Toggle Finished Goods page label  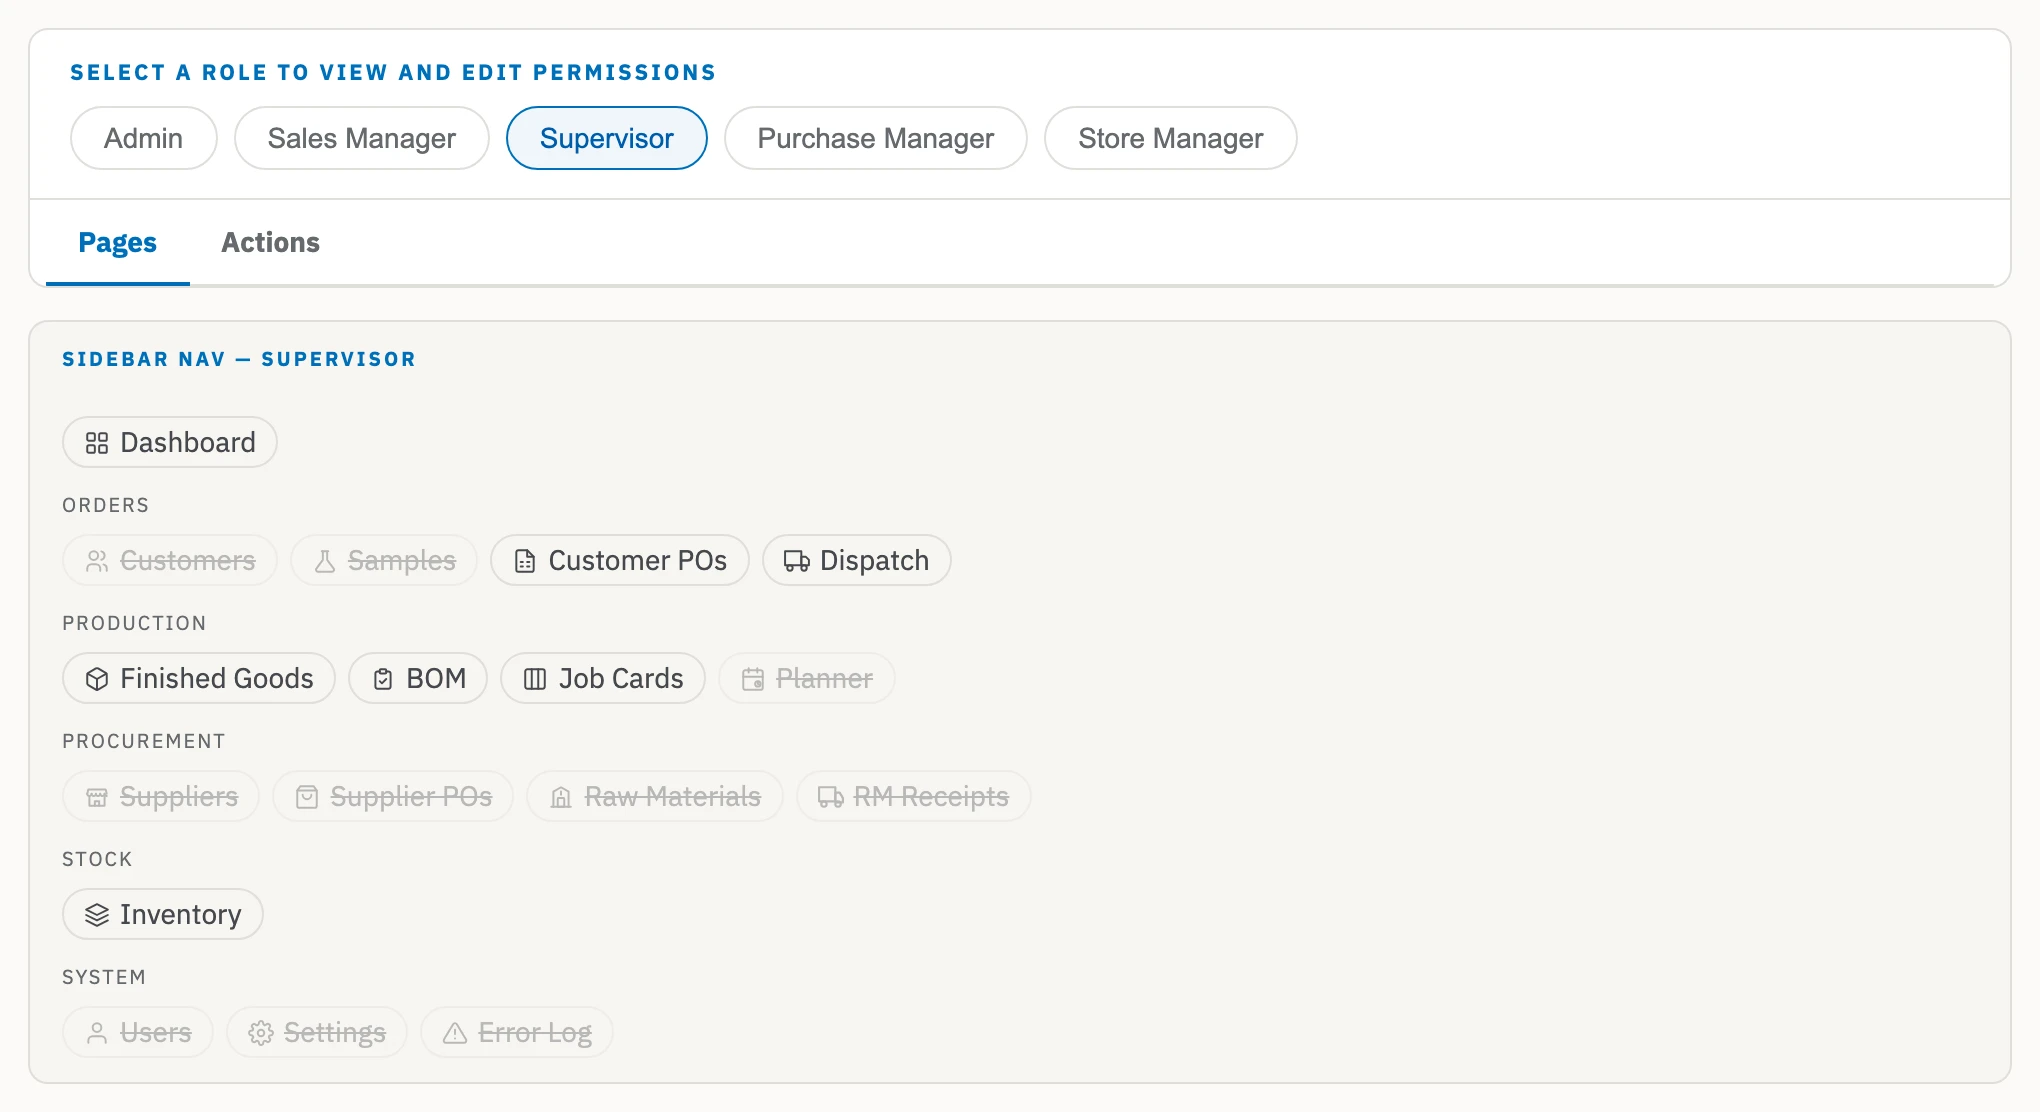(x=217, y=678)
